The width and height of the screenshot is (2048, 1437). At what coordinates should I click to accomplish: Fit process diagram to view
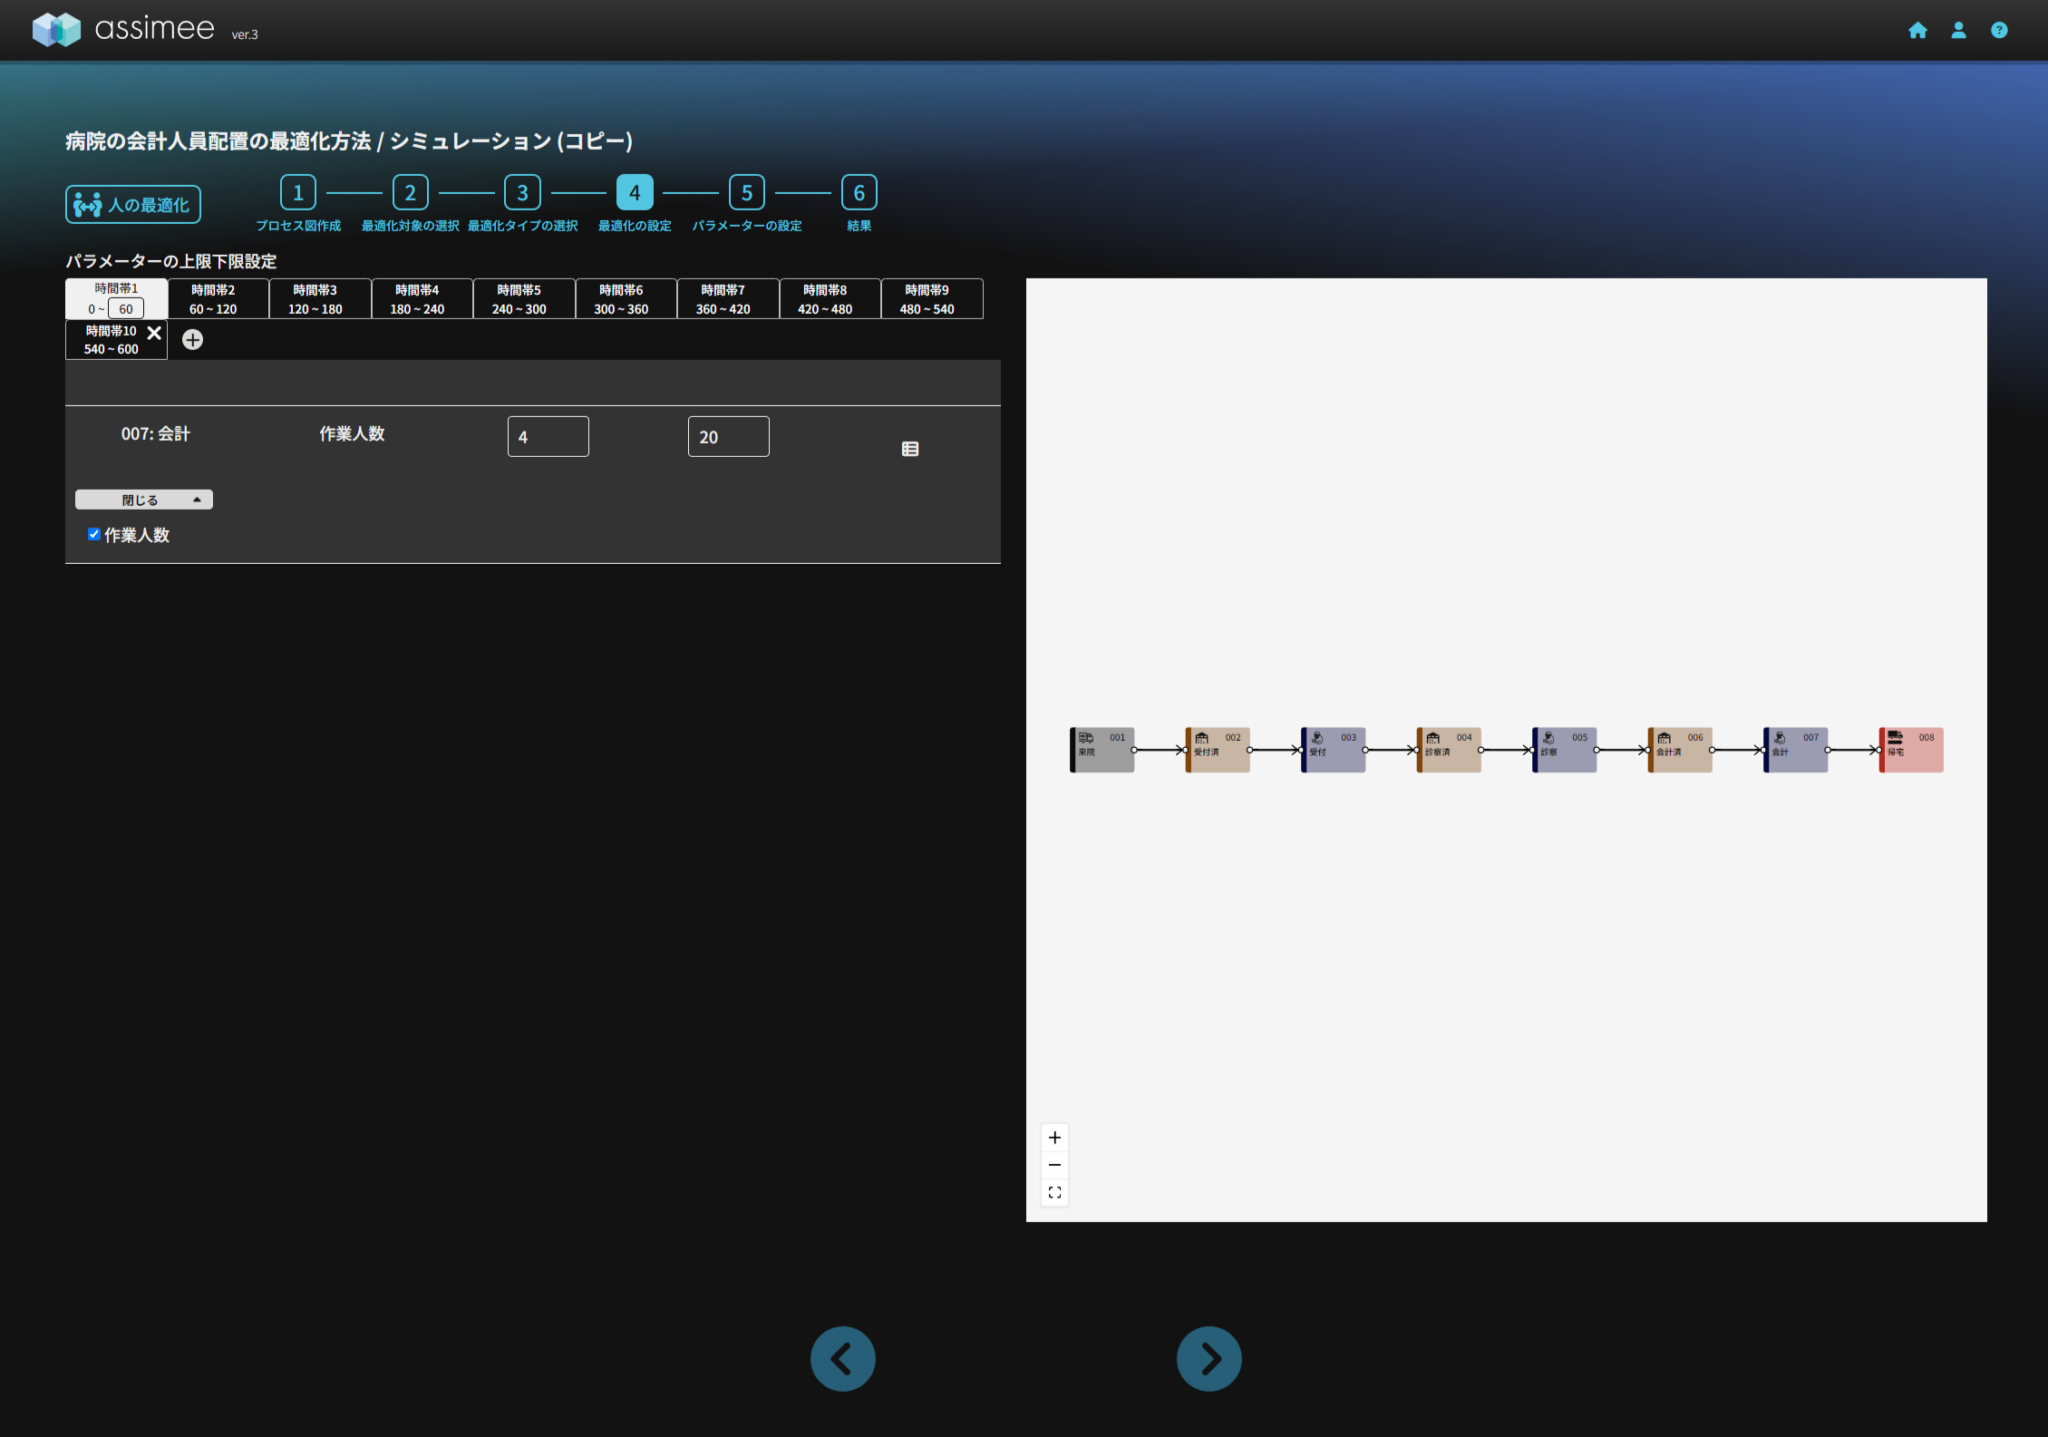point(1054,1192)
